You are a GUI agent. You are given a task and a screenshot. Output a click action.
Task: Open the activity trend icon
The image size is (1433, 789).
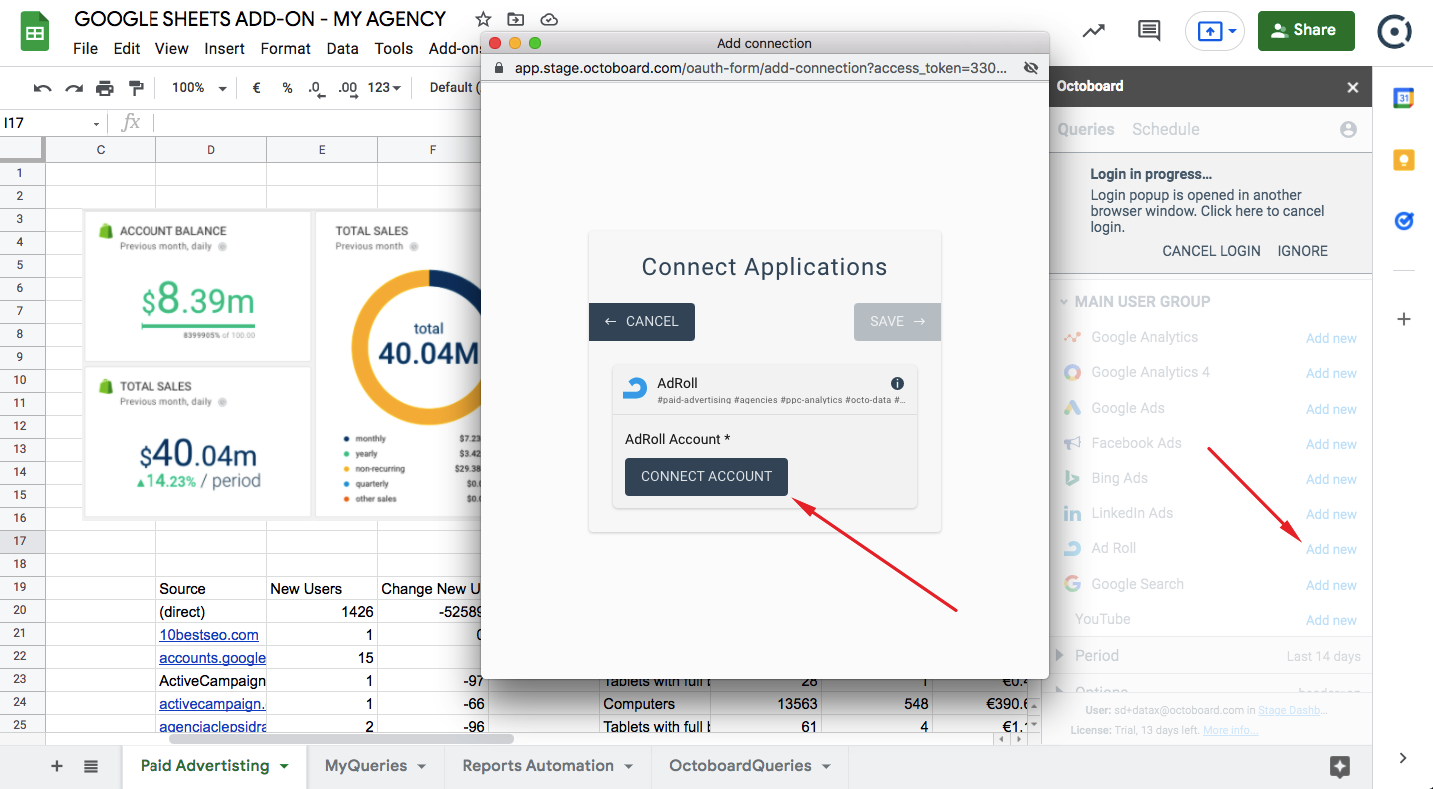[x=1094, y=31]
